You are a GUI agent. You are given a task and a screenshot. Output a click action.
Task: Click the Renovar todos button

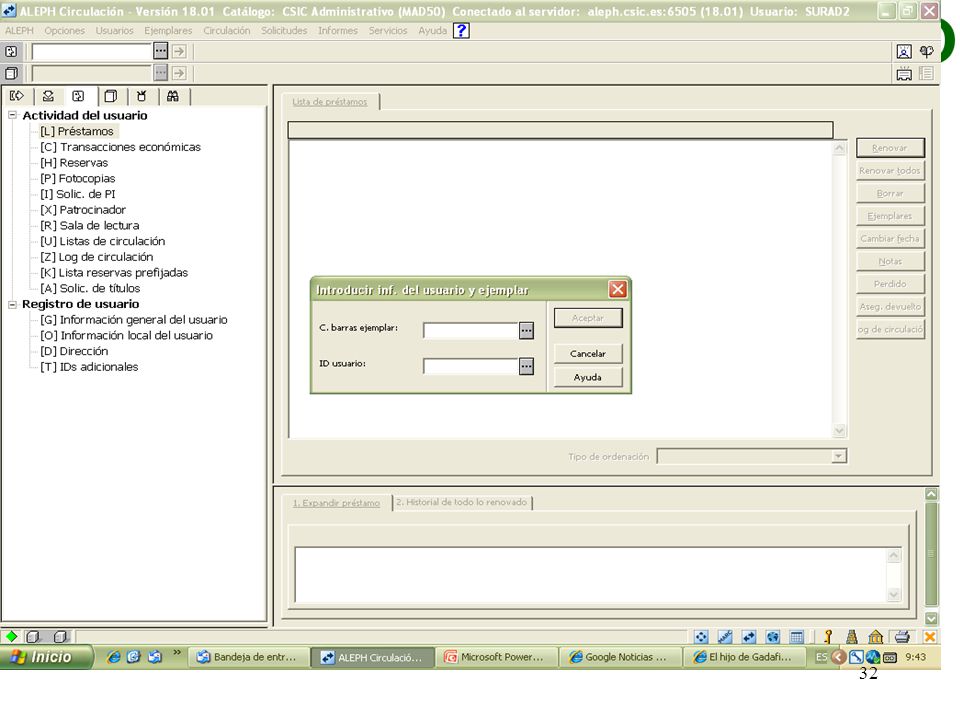pyautogui.click(x=890, y=170)
